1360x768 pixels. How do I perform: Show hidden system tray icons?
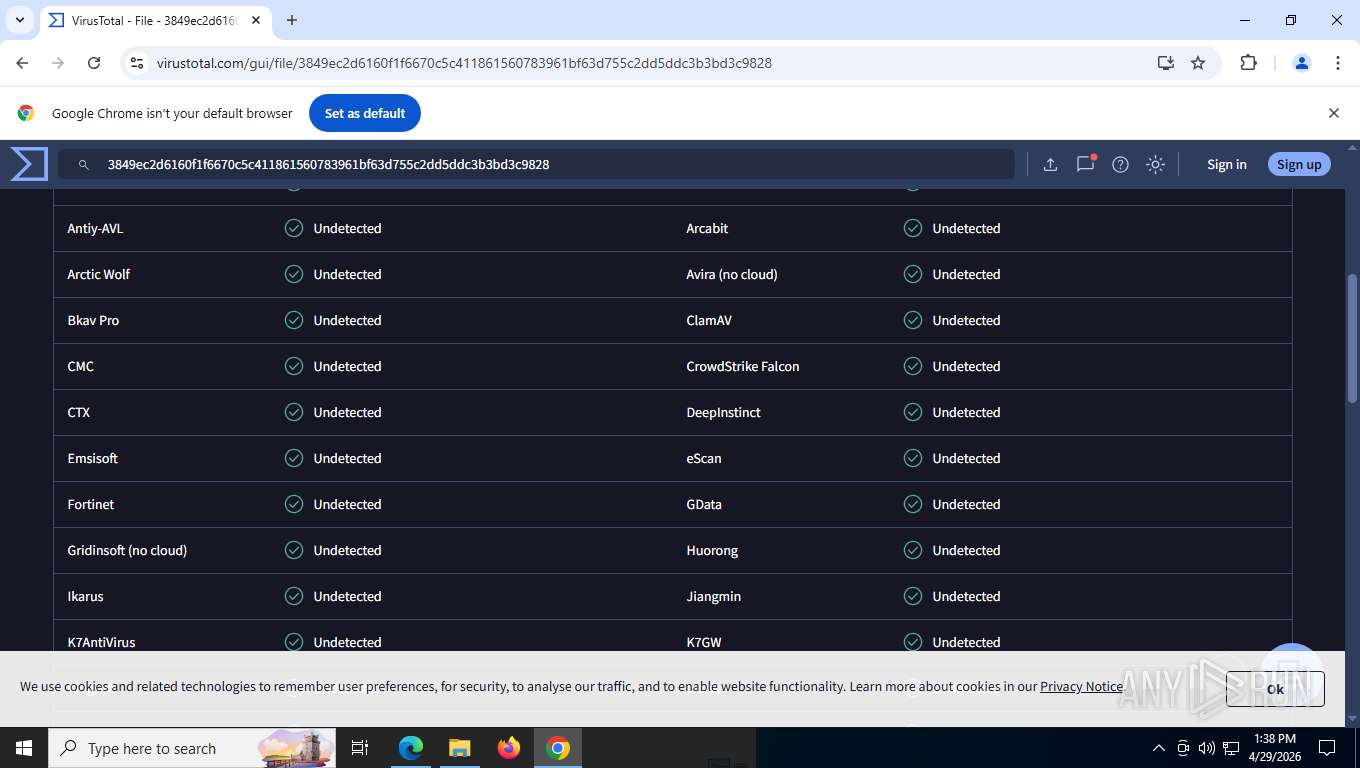pos(1159,748)
